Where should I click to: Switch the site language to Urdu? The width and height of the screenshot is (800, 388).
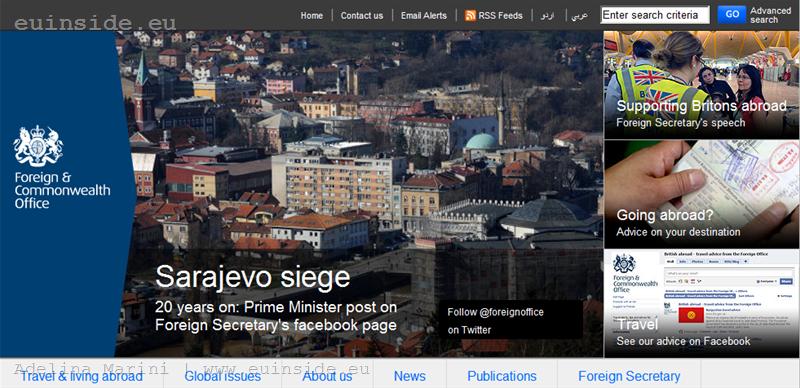(547, 15)
